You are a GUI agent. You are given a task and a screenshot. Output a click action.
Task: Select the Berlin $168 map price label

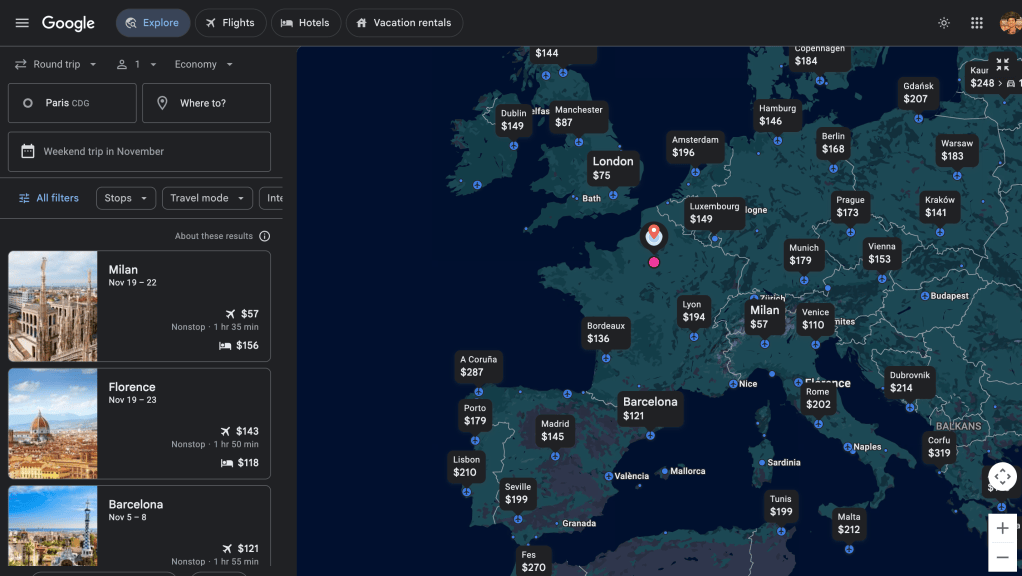pyautogui.click(x=833, y=143)
